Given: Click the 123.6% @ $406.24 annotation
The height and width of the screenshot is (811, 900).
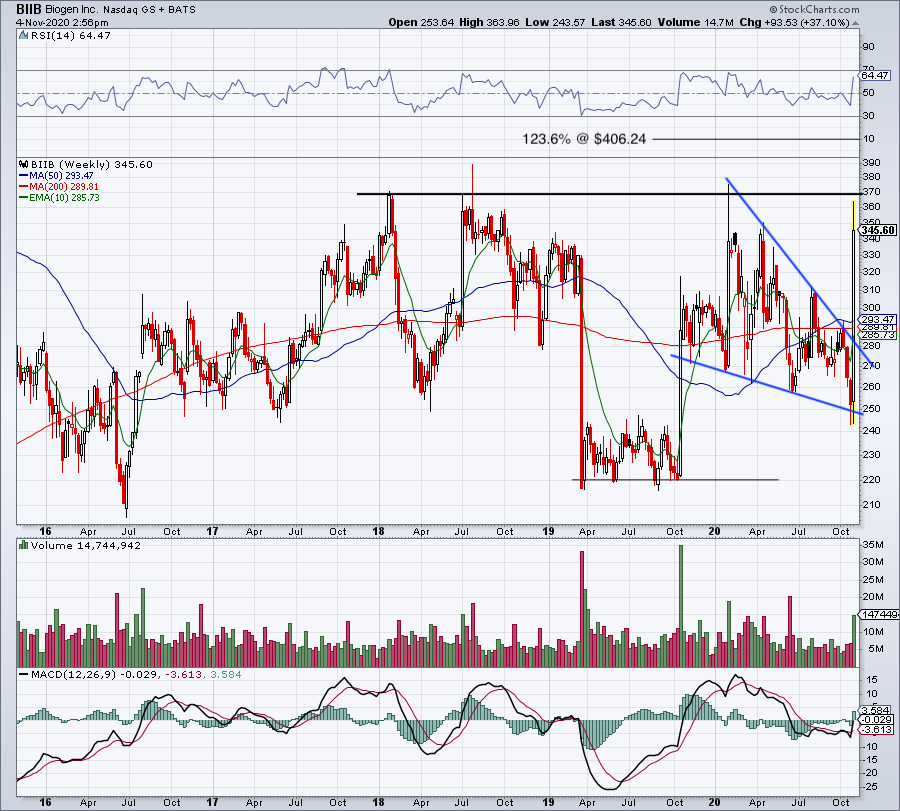Looking at the screenshot, I should pos(584,139).
